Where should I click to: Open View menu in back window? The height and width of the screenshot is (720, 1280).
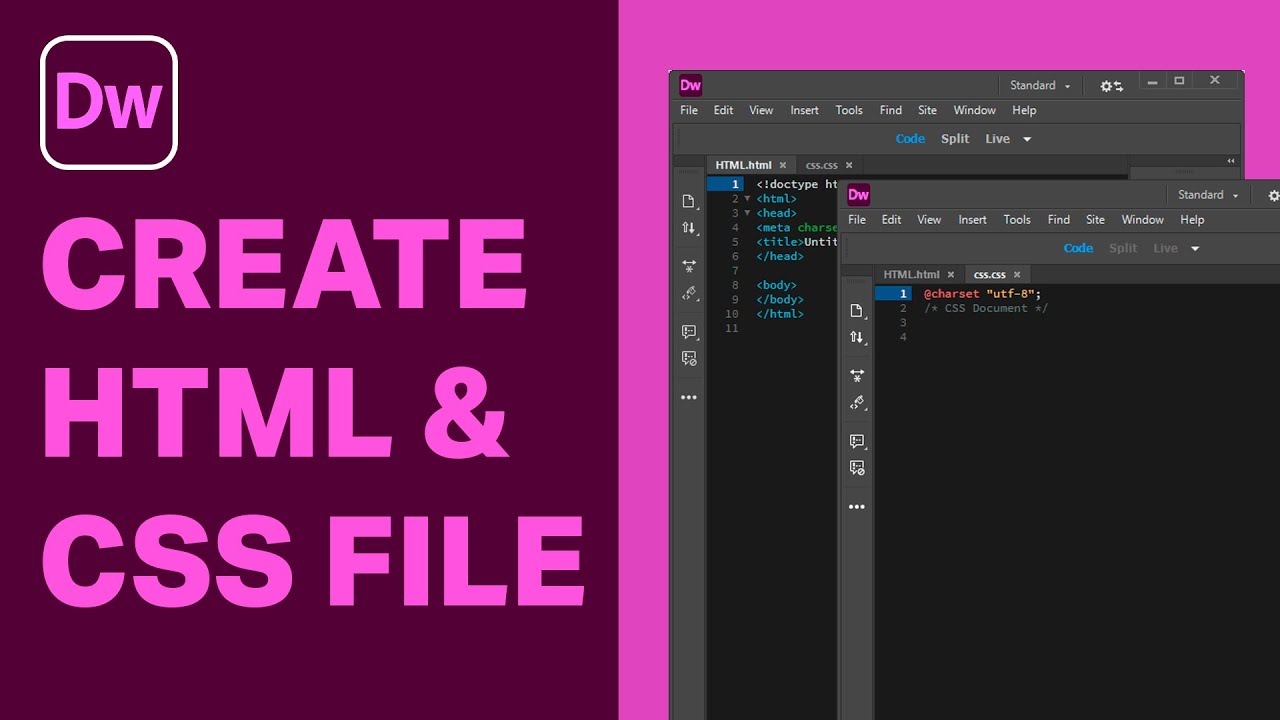coord(761,111)
